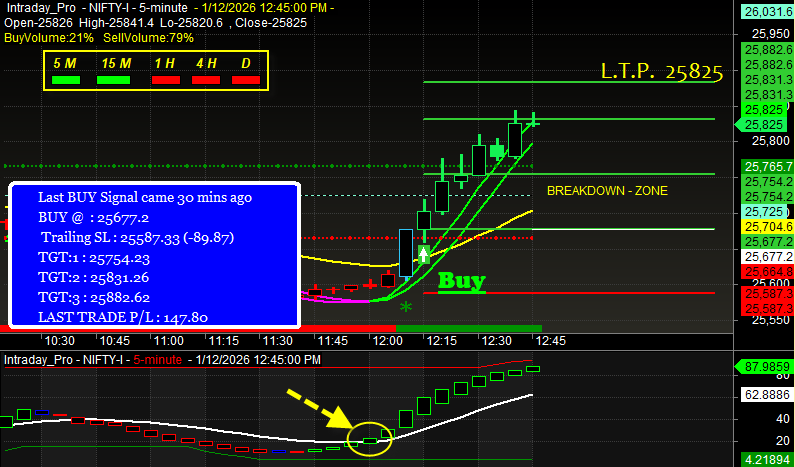Click the "TGT:2 : 25831.26" line
795x467 pixels.
click(94, 277)
